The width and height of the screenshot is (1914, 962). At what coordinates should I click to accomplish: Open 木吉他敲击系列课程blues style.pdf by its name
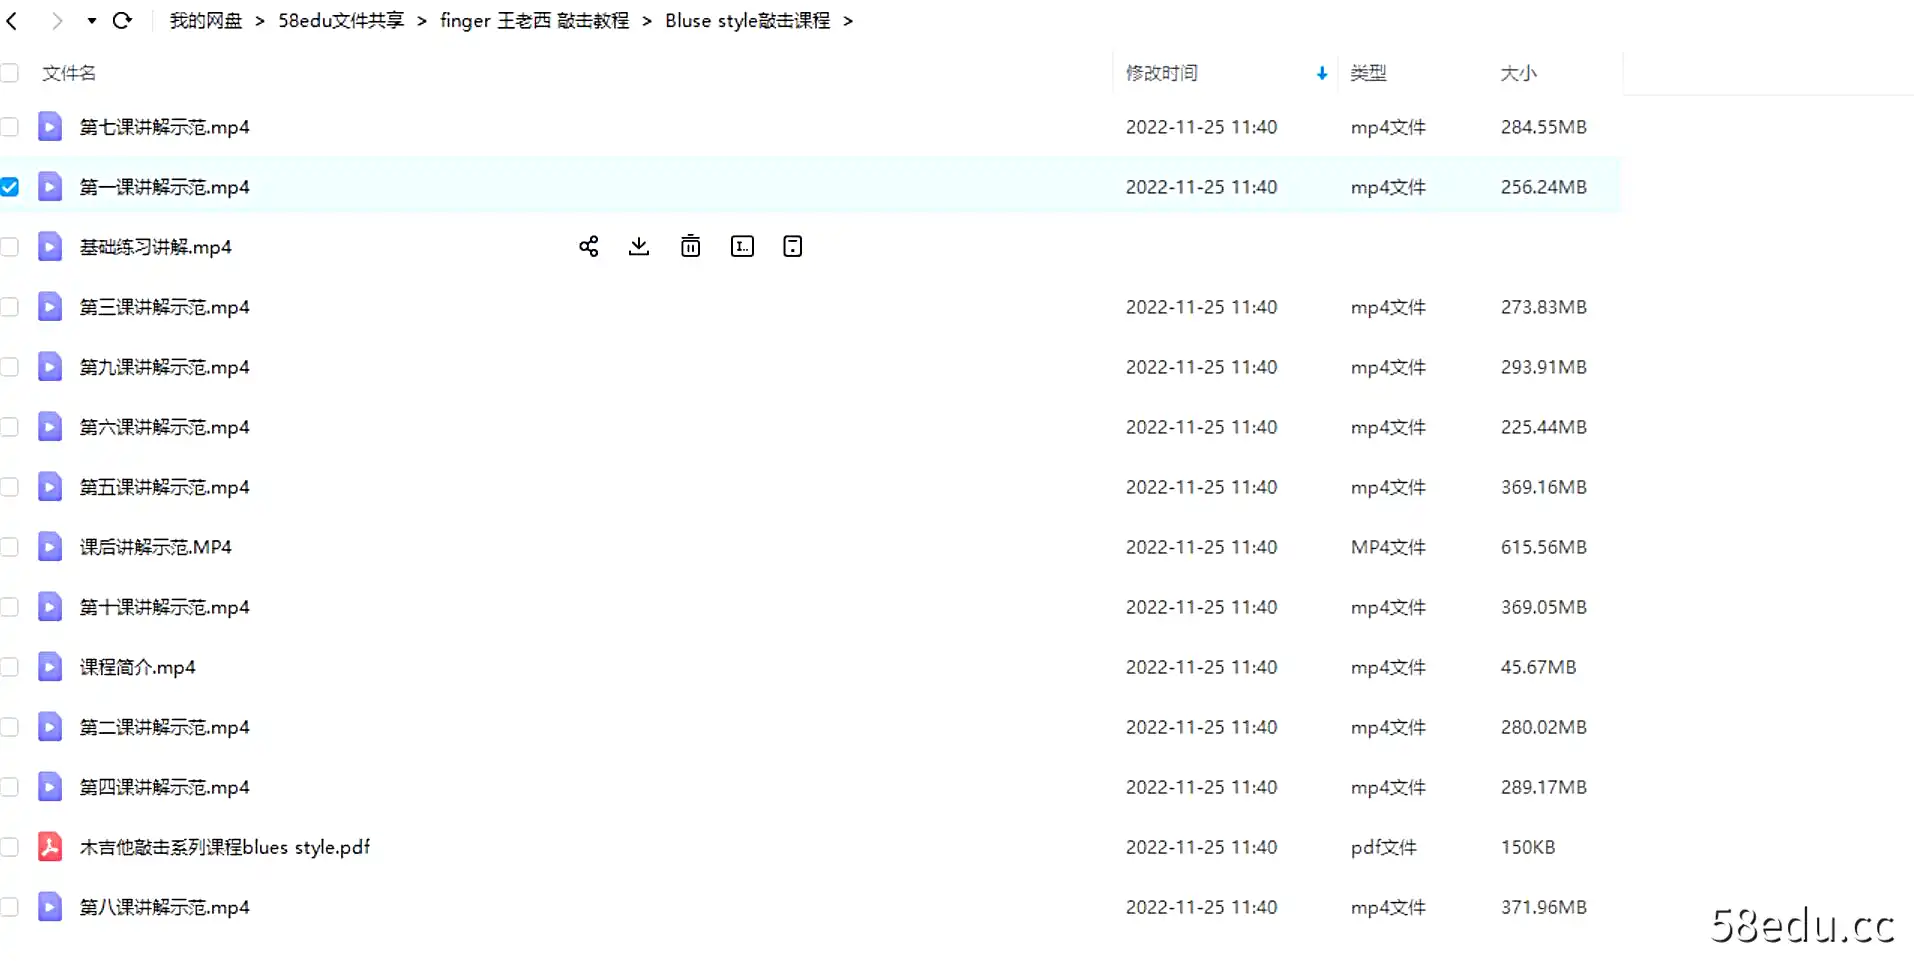coord(225,847)
